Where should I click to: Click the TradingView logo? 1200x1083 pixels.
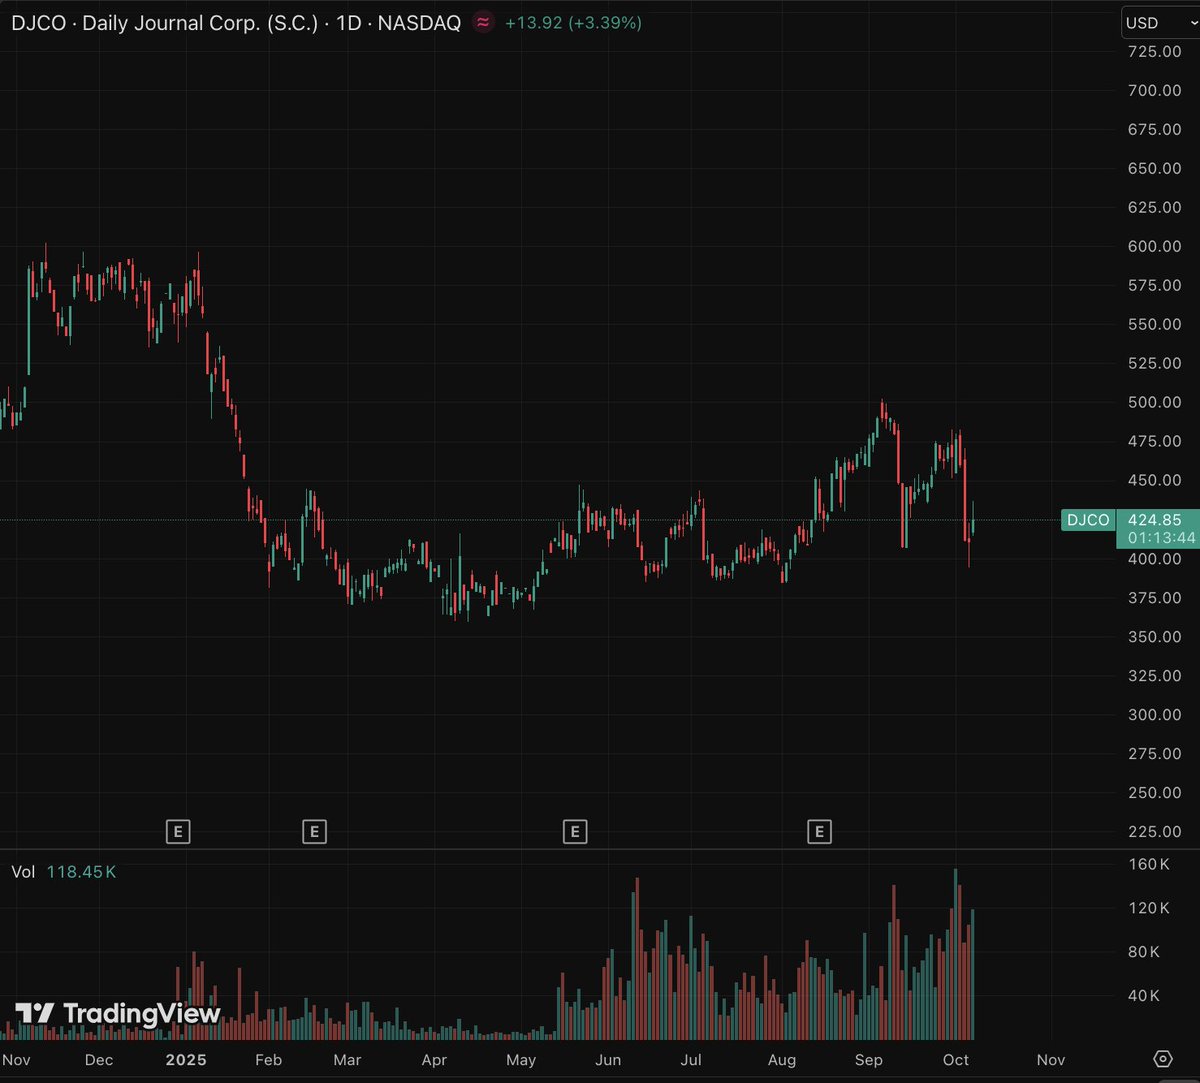(x=118, y=1013)
